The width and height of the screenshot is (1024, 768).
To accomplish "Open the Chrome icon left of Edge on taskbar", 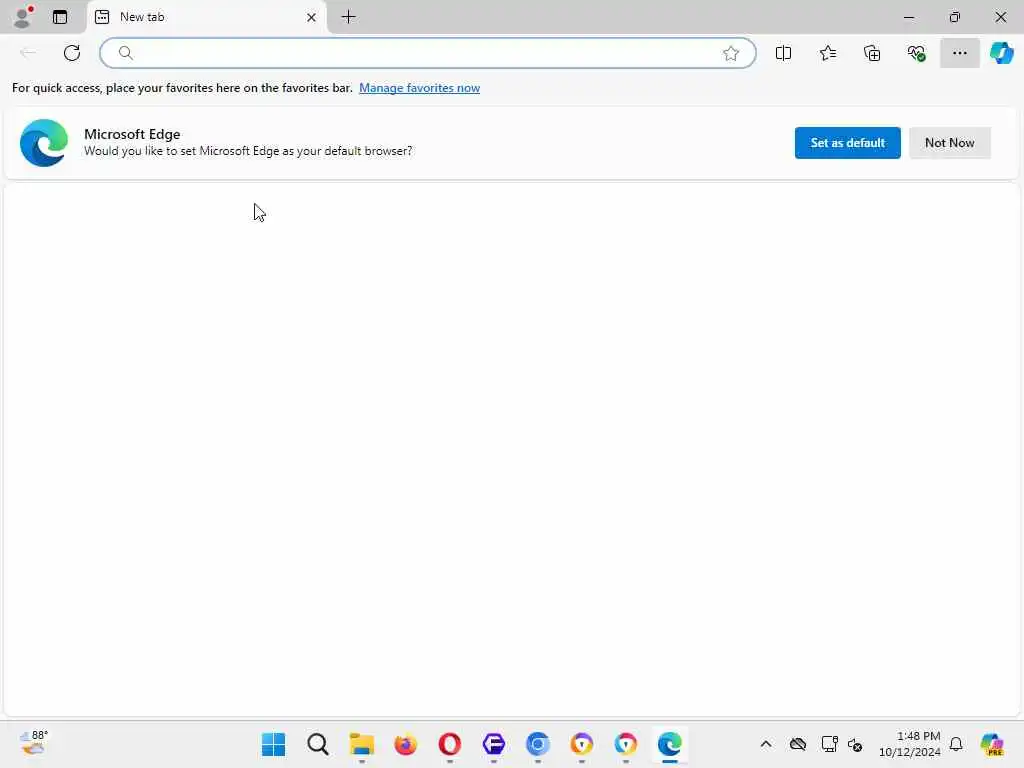I will click(x=626, y=744).
